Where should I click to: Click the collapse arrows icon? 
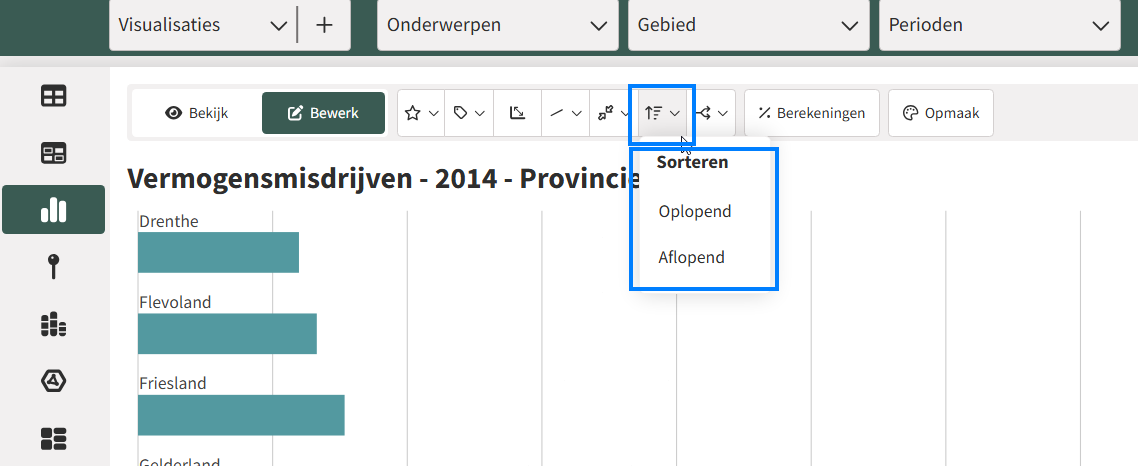[605, 113]
